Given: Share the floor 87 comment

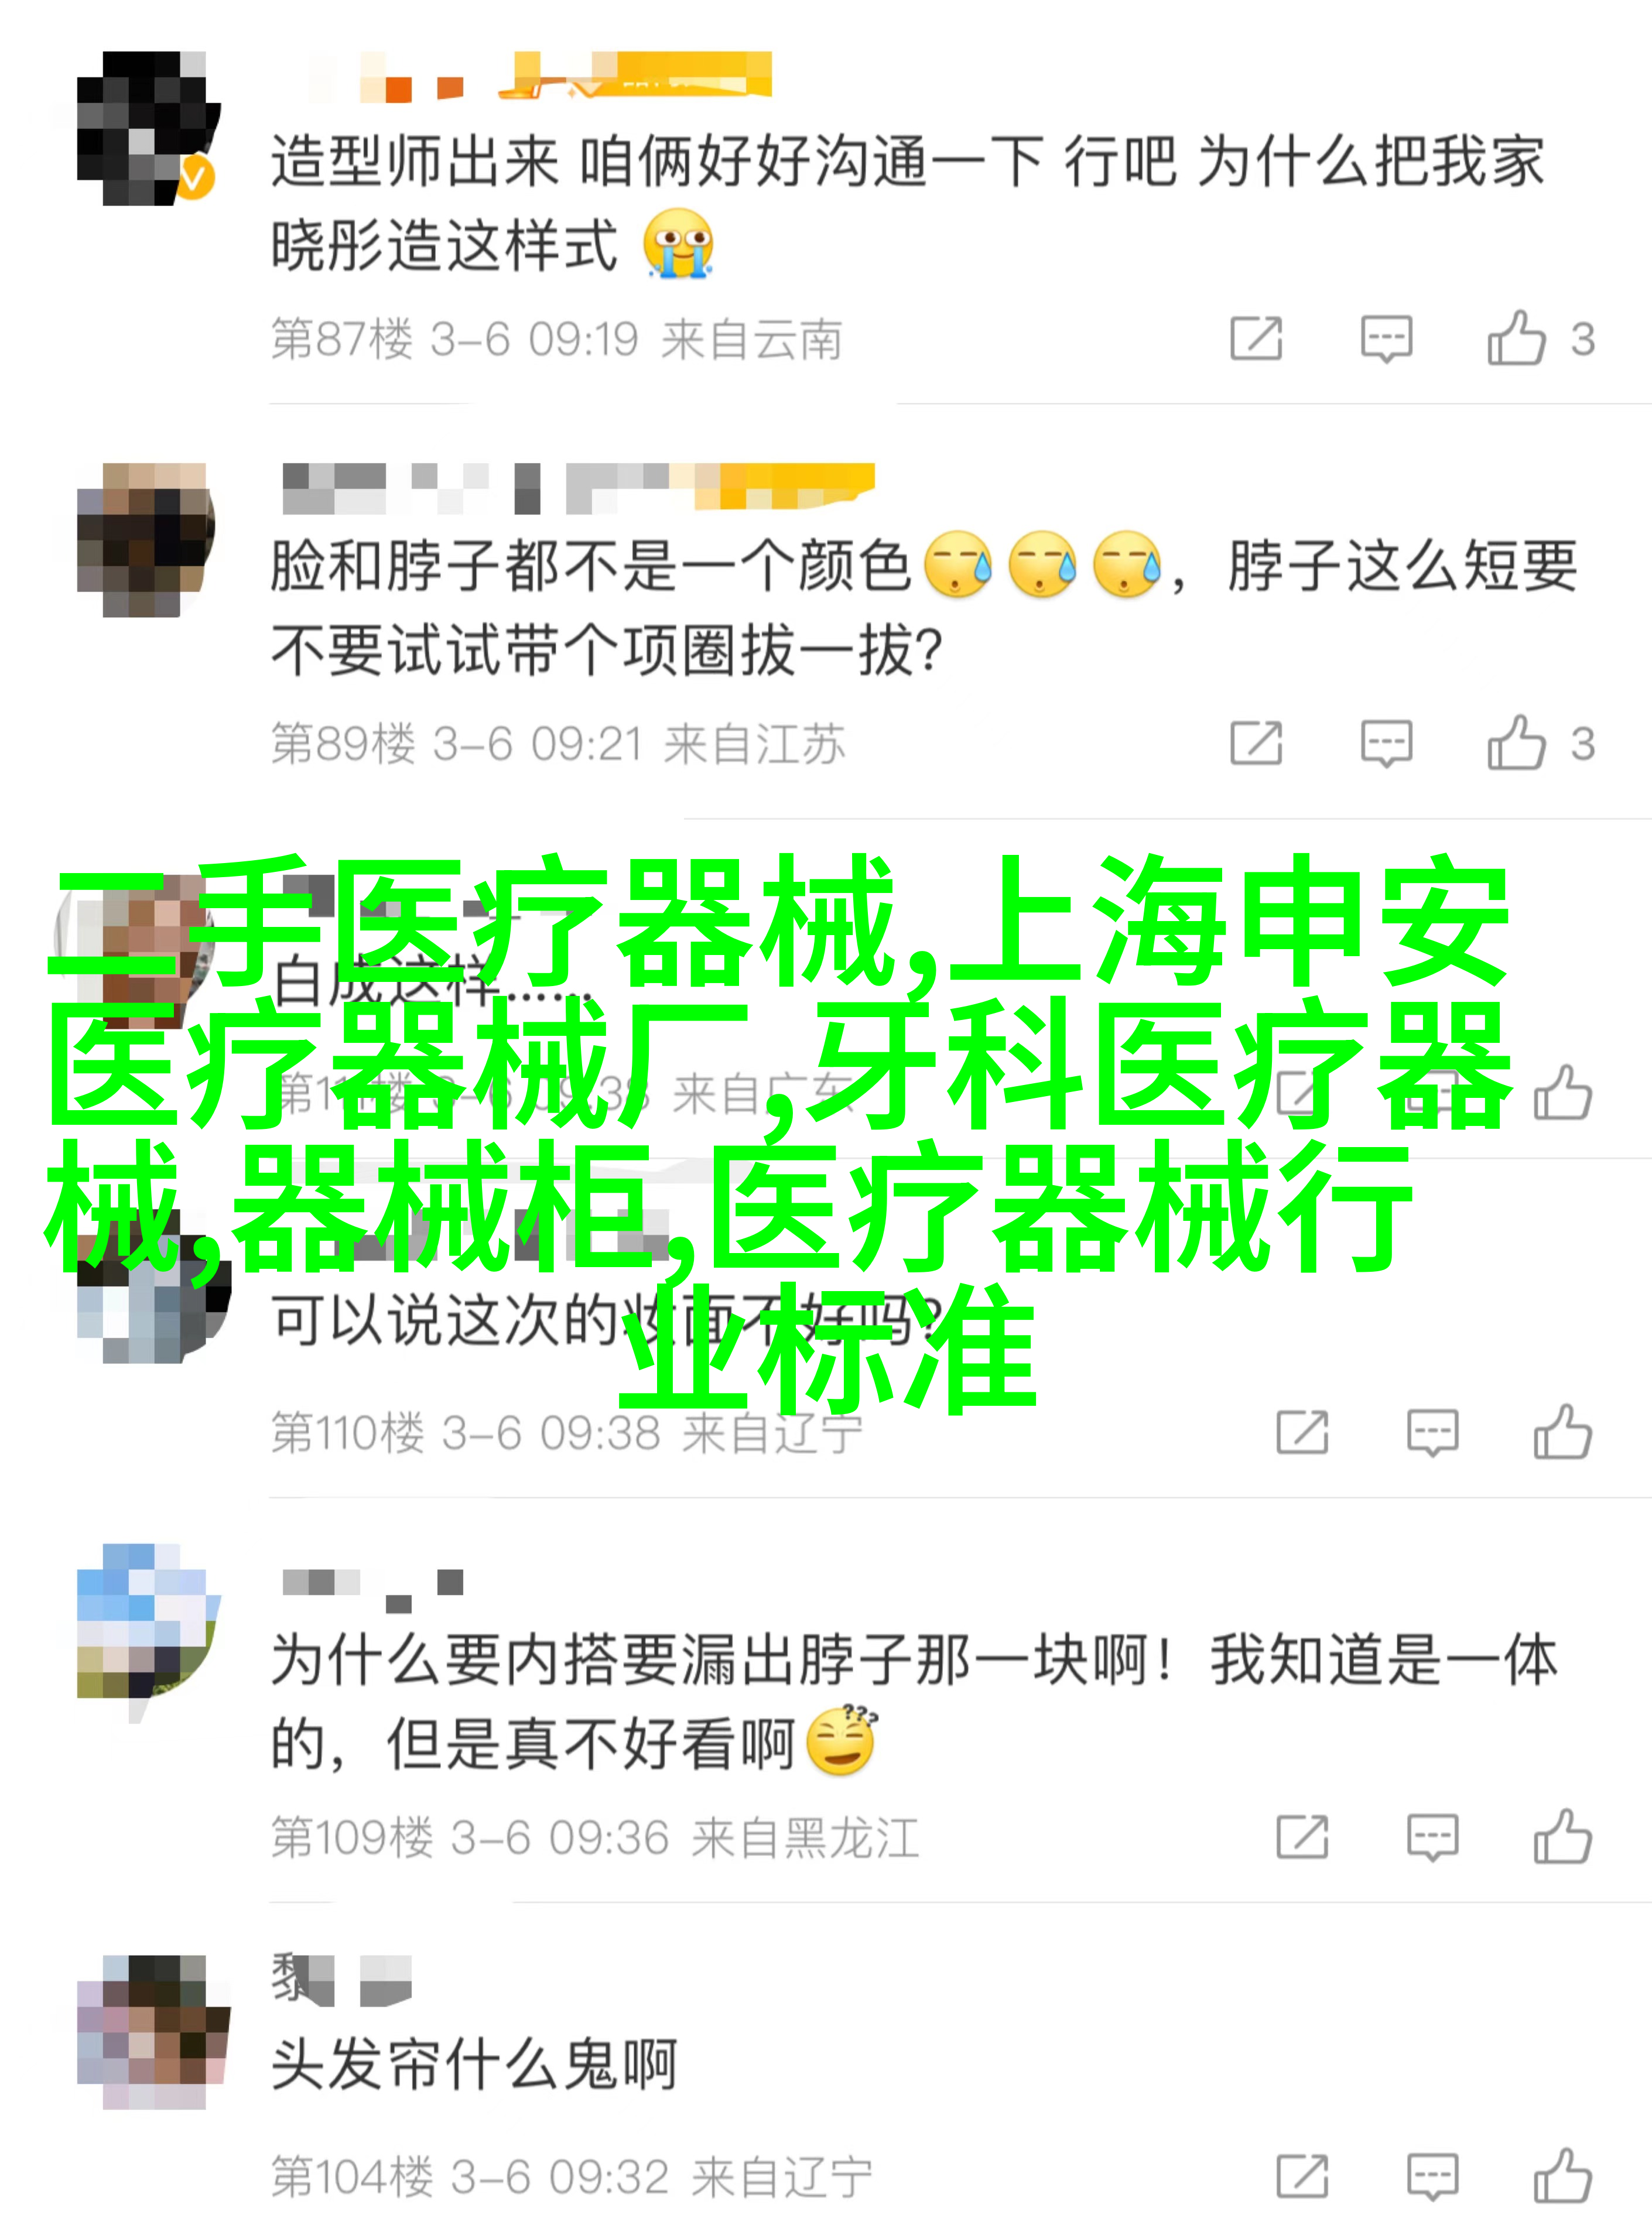Looking at the screenshot, I should (1256, 338).
